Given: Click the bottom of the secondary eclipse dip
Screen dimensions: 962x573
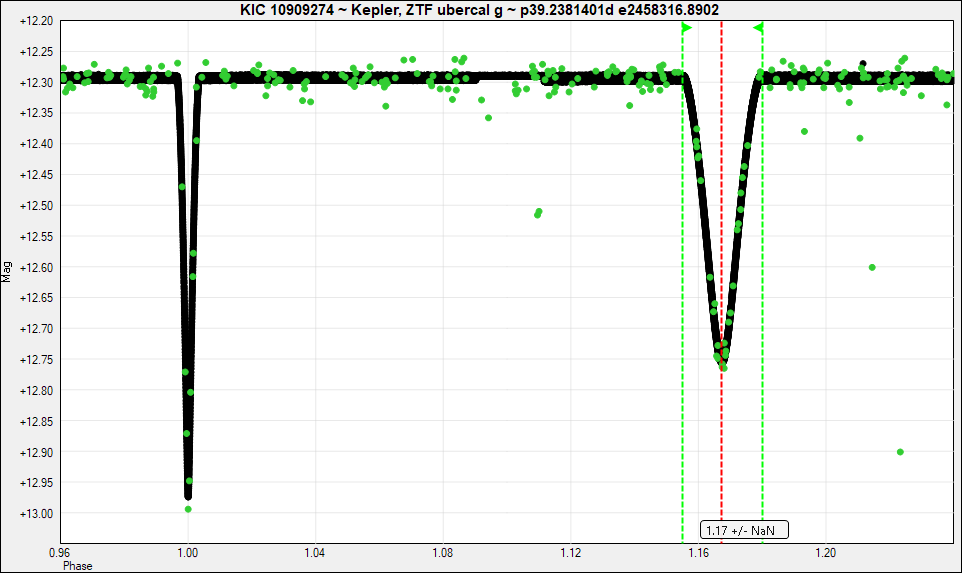Looking at the screenshot, I should [x=722, y=366].
